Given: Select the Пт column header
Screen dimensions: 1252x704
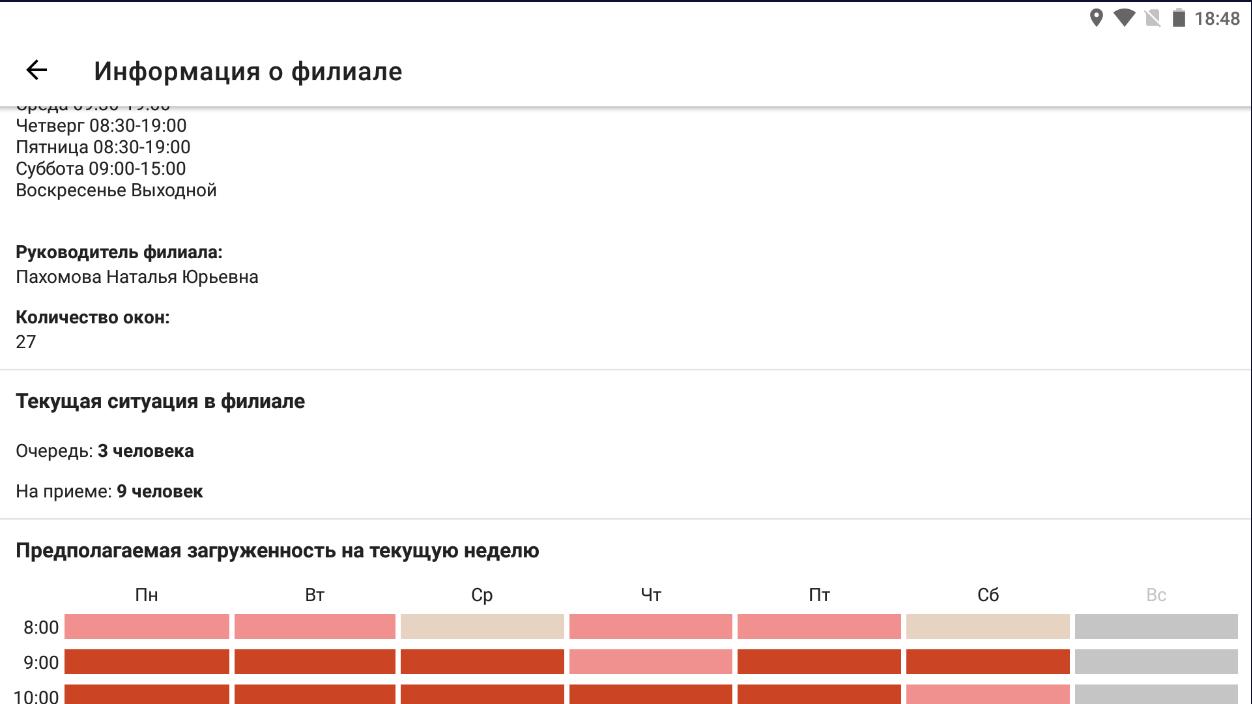Looking at the screenshot, I should [x=819, y=595].
